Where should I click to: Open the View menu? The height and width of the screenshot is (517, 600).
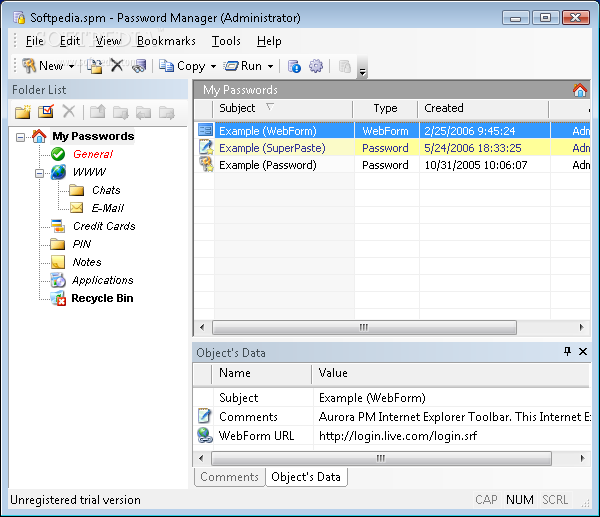[108, 41]
